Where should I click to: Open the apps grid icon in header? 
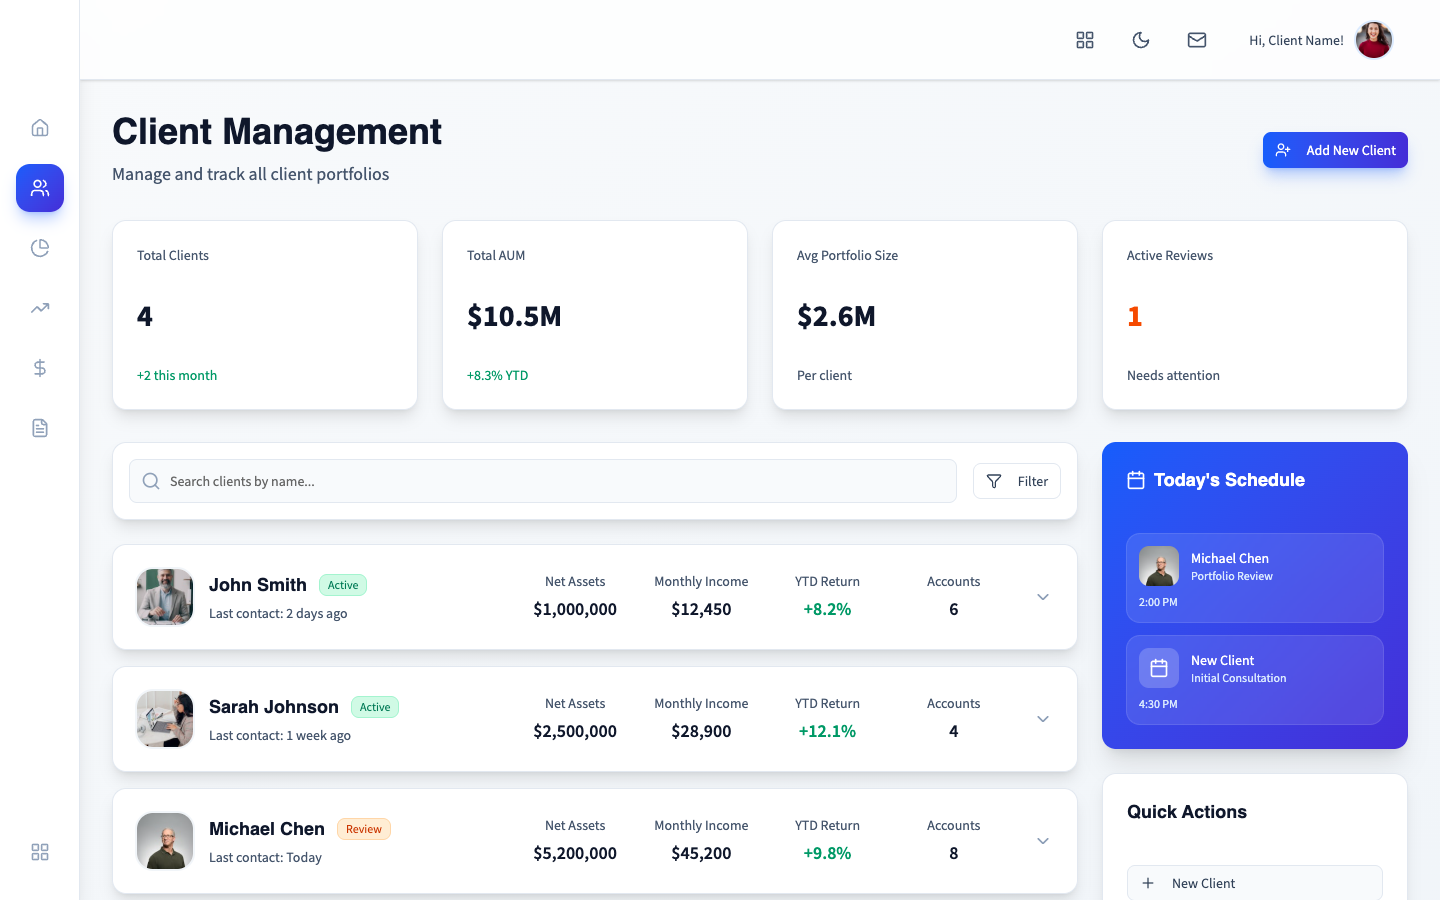[1085, 40]
